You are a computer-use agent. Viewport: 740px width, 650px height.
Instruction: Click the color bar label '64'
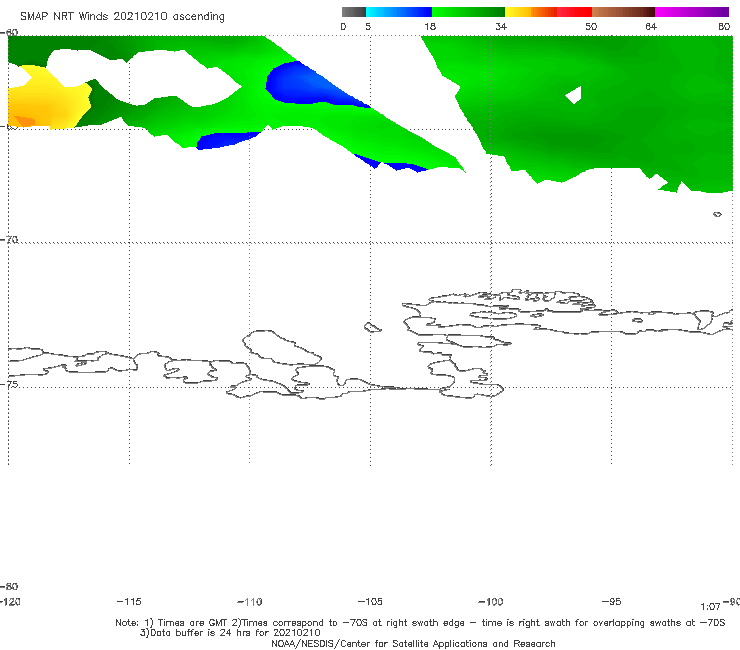pyautogui.click(x=651, y=26)
